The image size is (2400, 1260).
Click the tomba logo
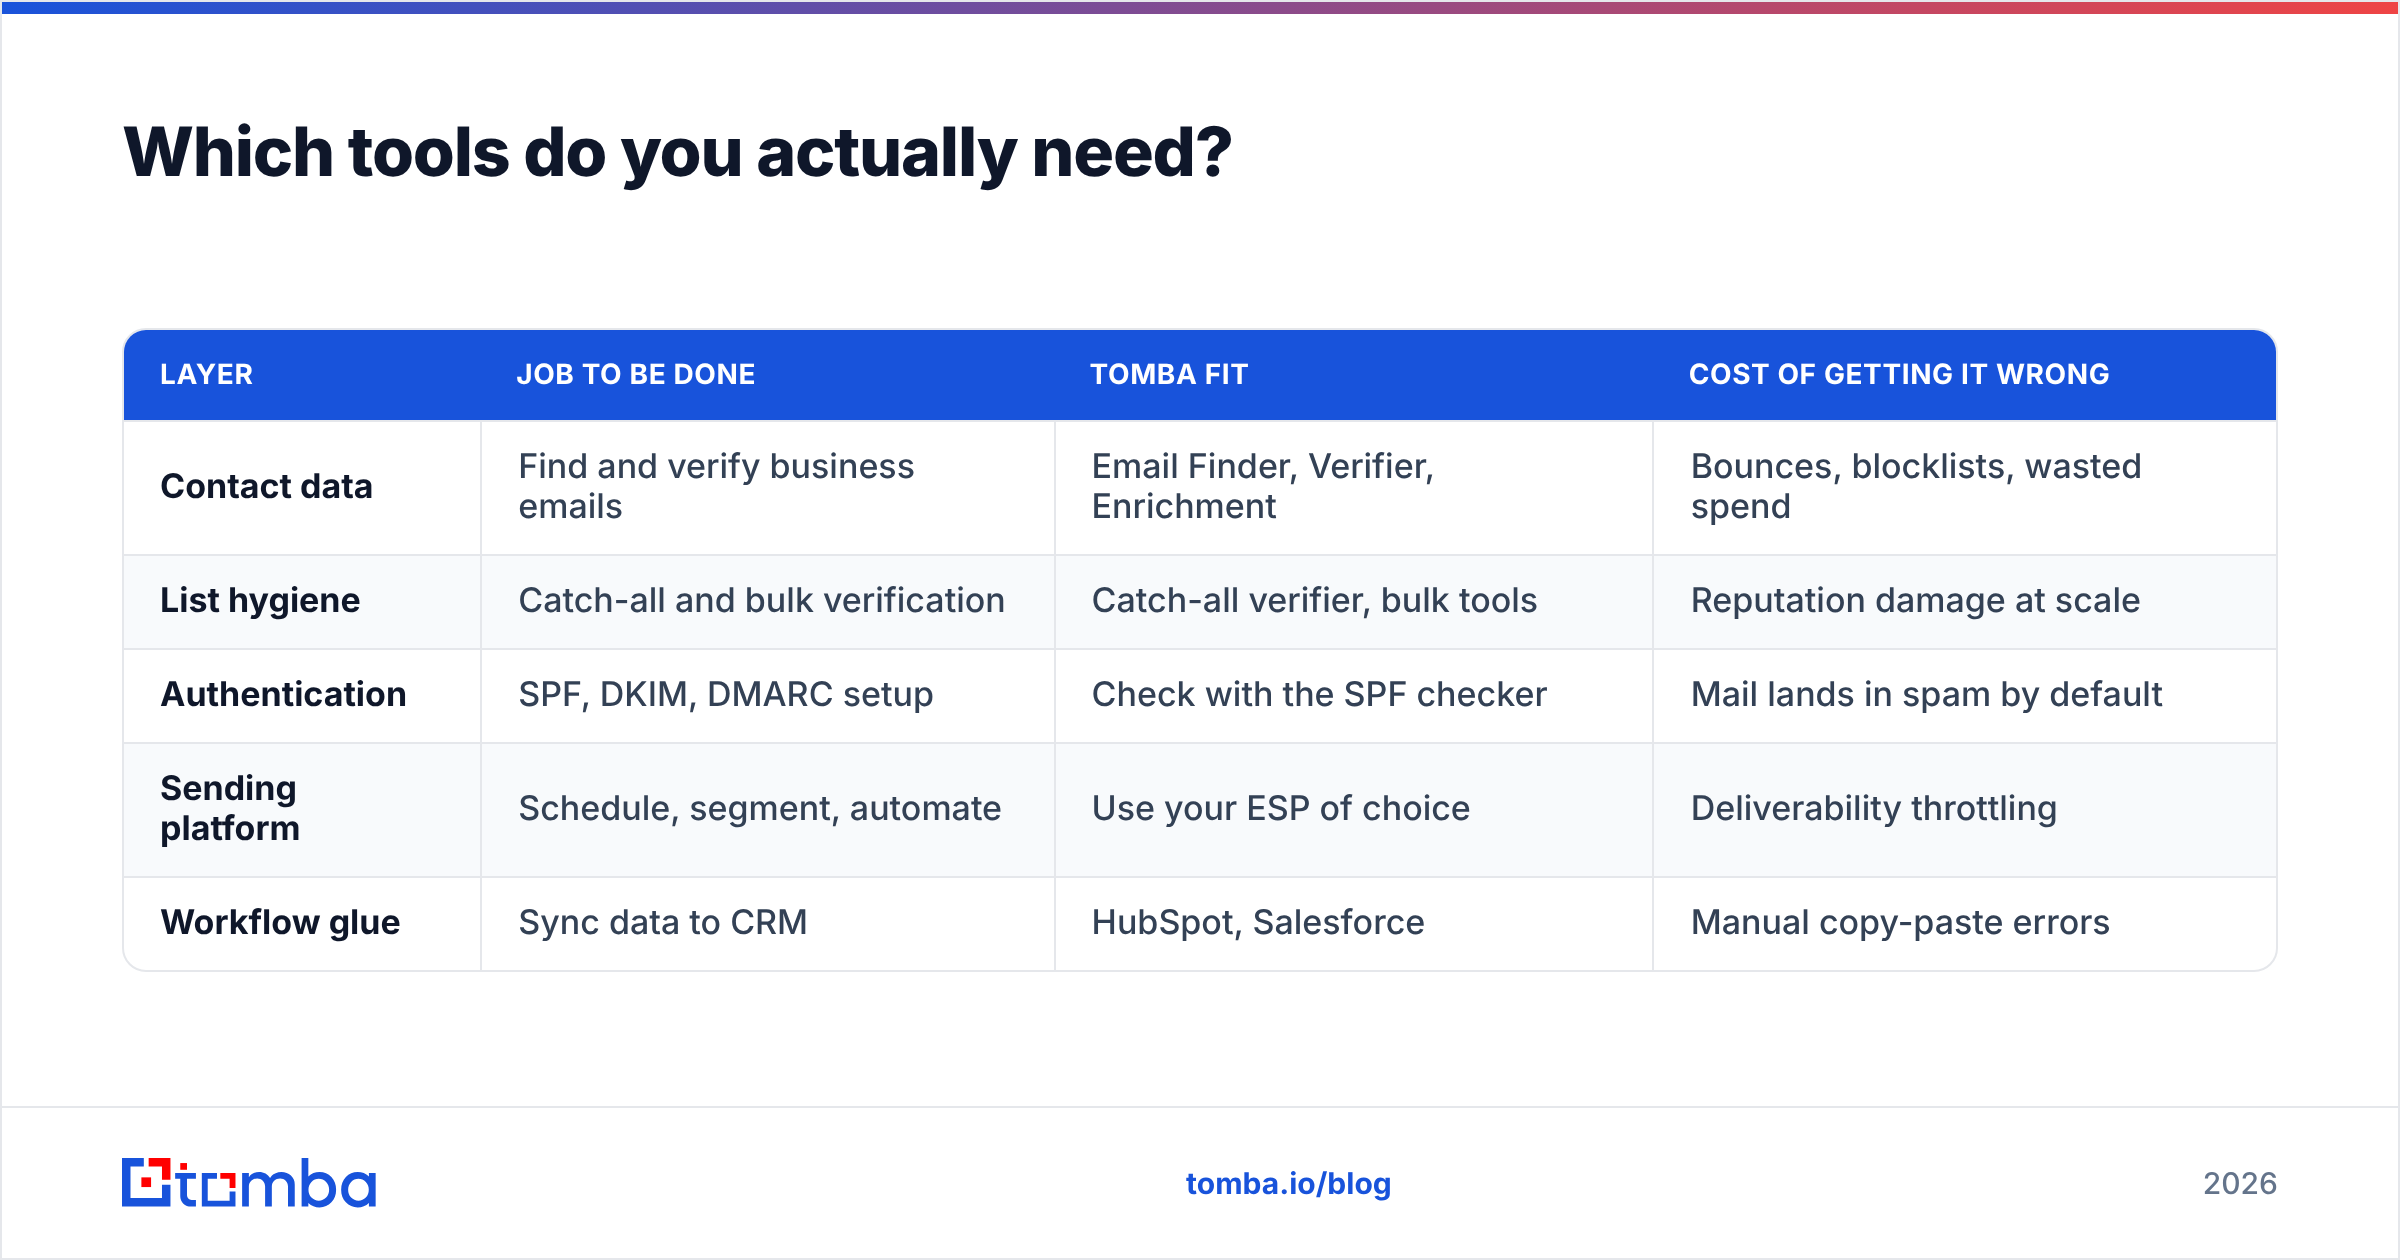coord(249,1183)
